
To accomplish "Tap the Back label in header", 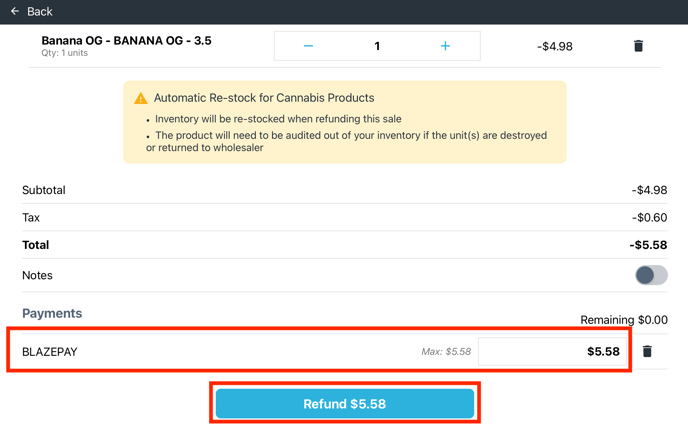I will tap(40, 11).
